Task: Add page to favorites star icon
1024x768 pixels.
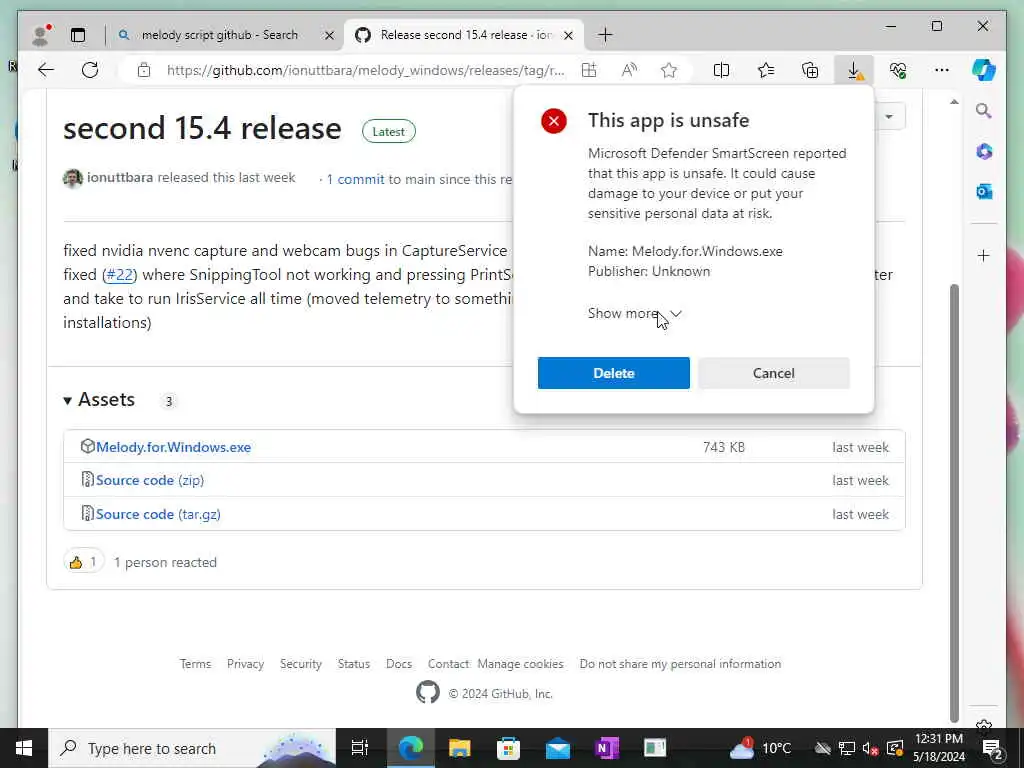Action: tap(669, 70)
